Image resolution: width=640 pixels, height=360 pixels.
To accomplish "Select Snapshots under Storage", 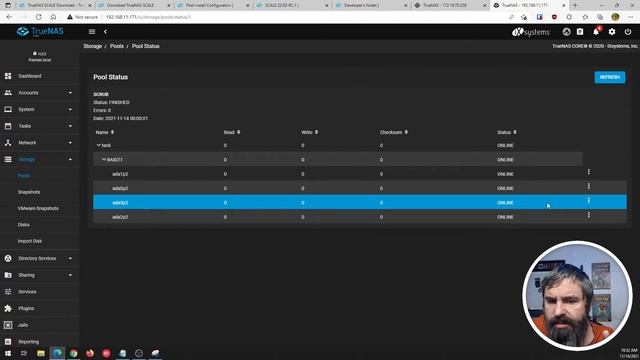I will pyautogui.click(x=29, y=192).
